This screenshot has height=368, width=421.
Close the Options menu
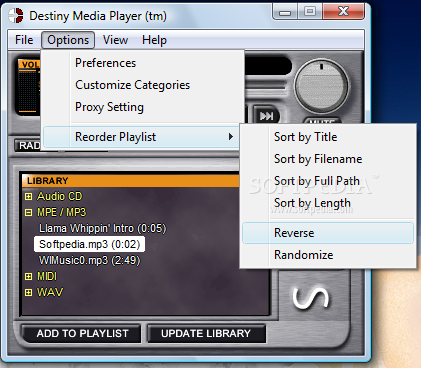point(68,40)
